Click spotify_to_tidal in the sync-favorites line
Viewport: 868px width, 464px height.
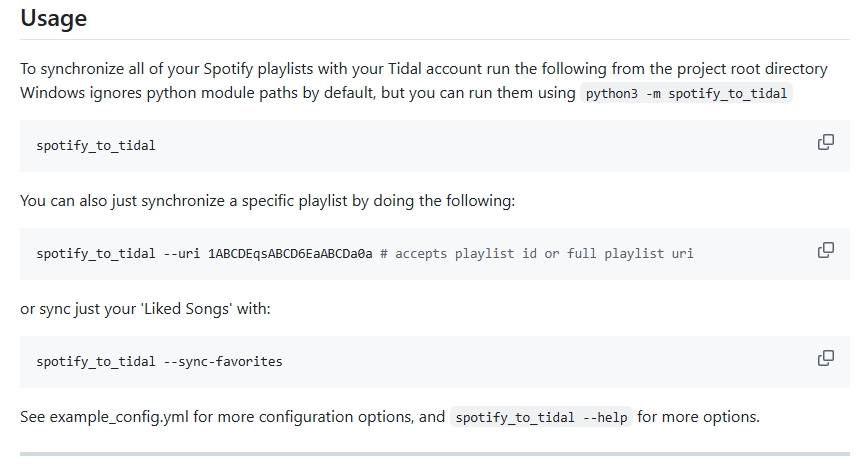96,362
